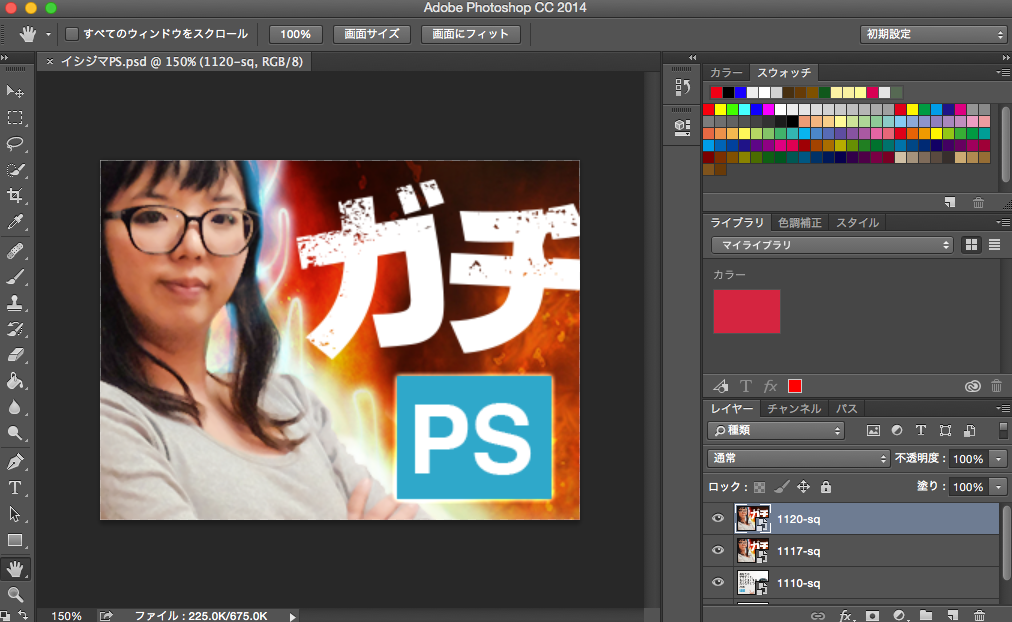Open the 通常 blend mode dropdown
Screen dimensions: 1012x622
point(797,459)
